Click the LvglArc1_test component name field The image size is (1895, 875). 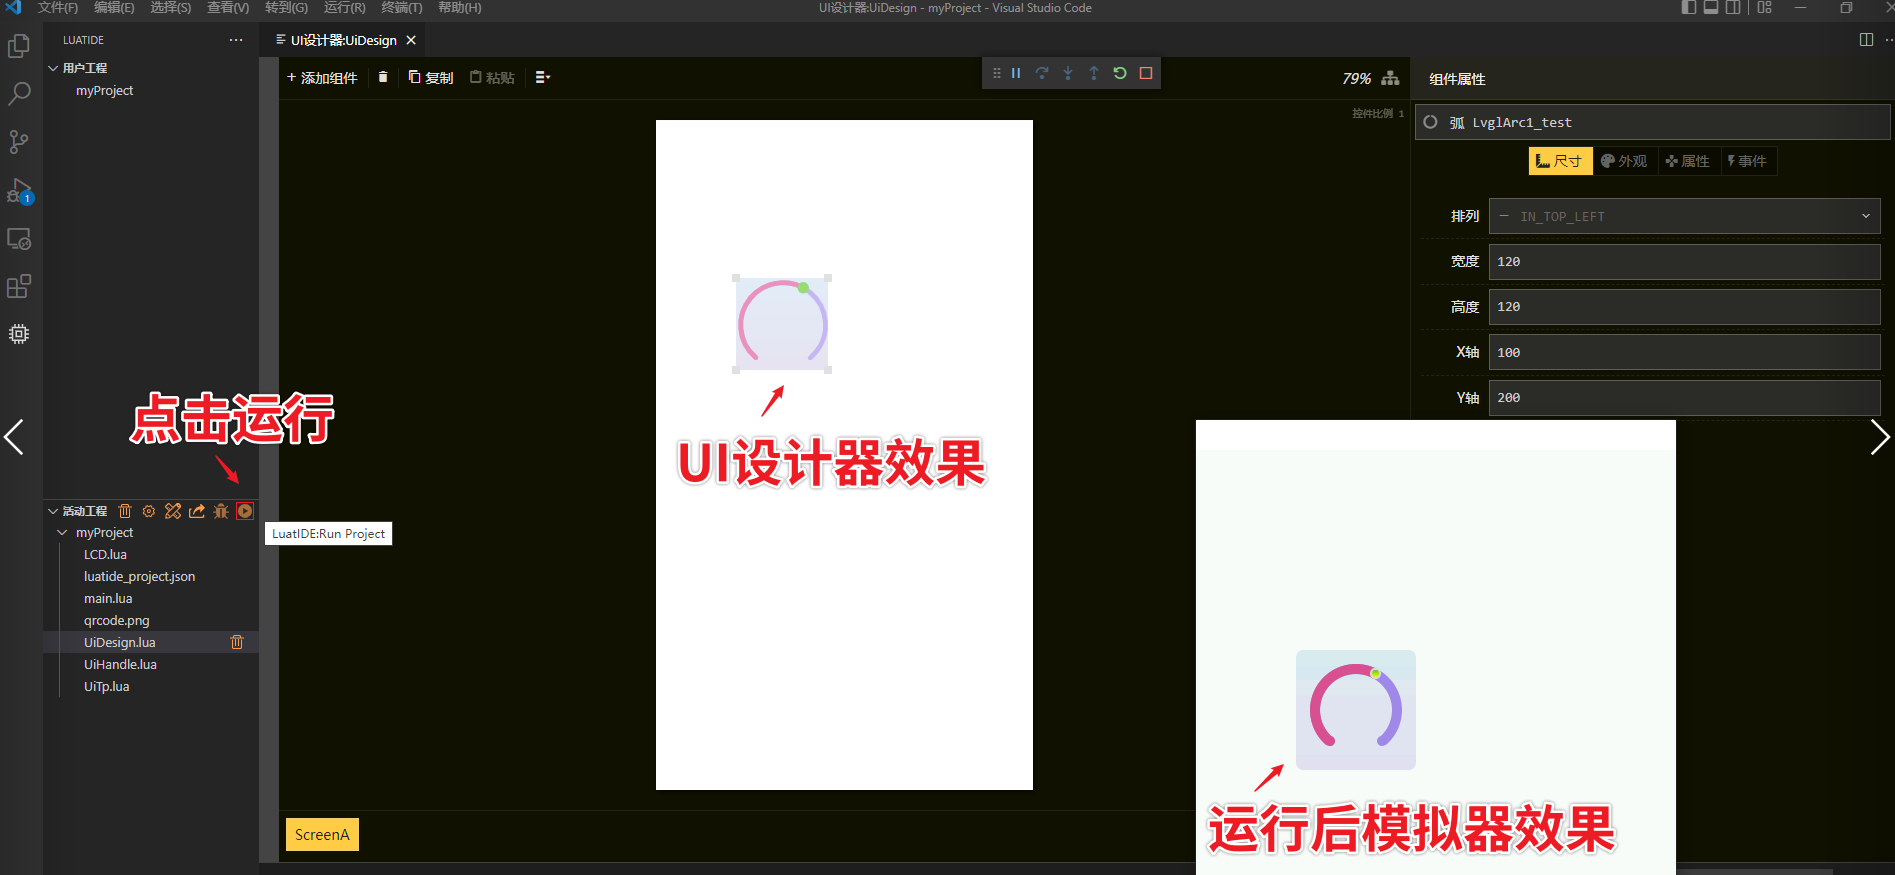tap(1652, 122)
